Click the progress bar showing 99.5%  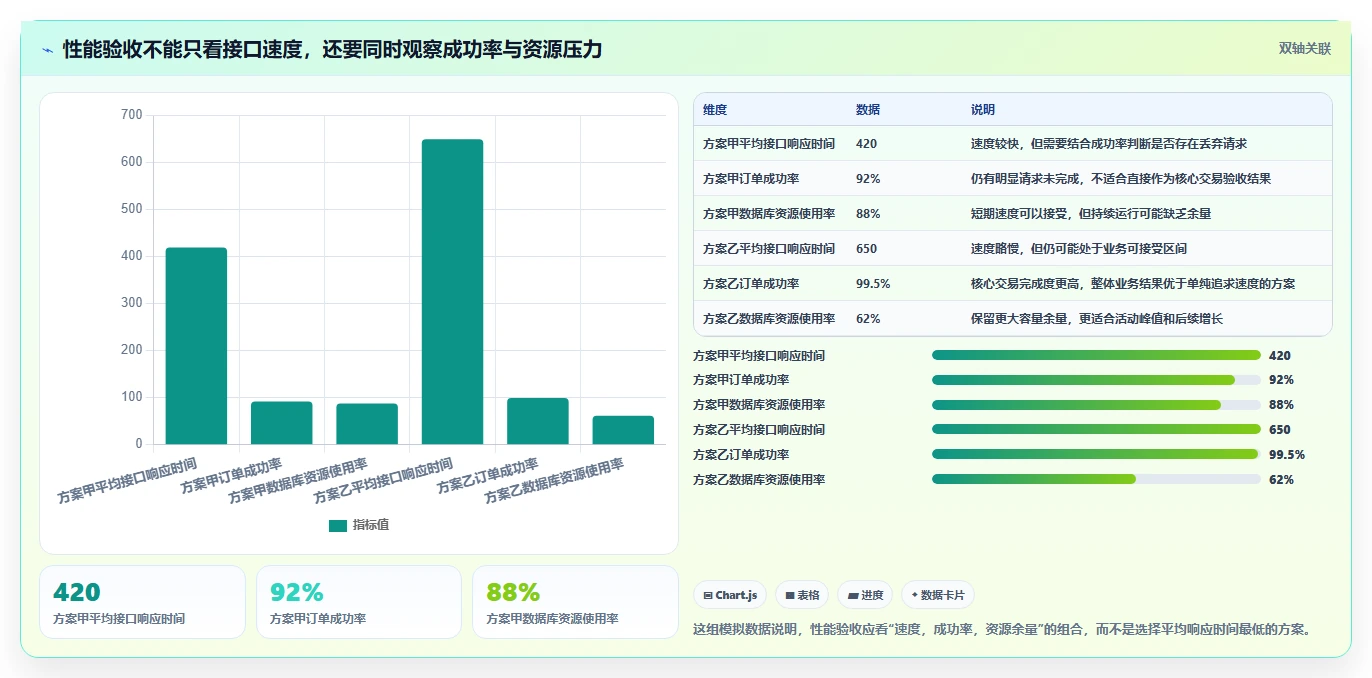[x=1096, y=455]
